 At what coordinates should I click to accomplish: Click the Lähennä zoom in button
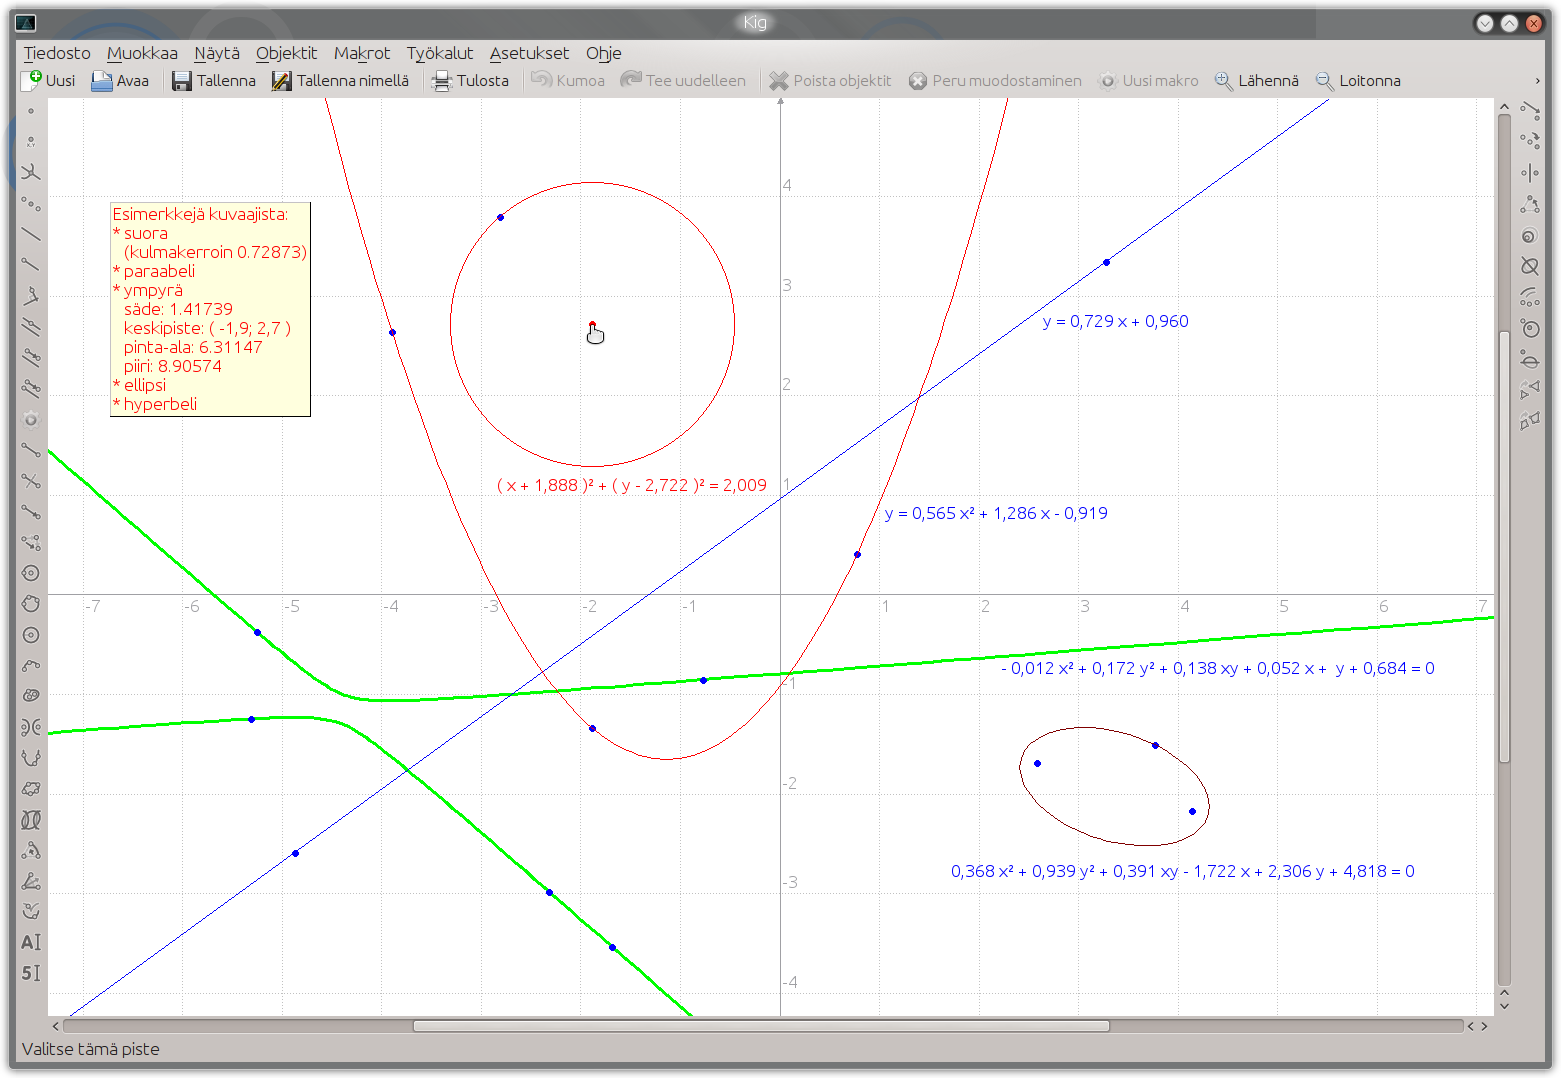(x=1257, y=80)
